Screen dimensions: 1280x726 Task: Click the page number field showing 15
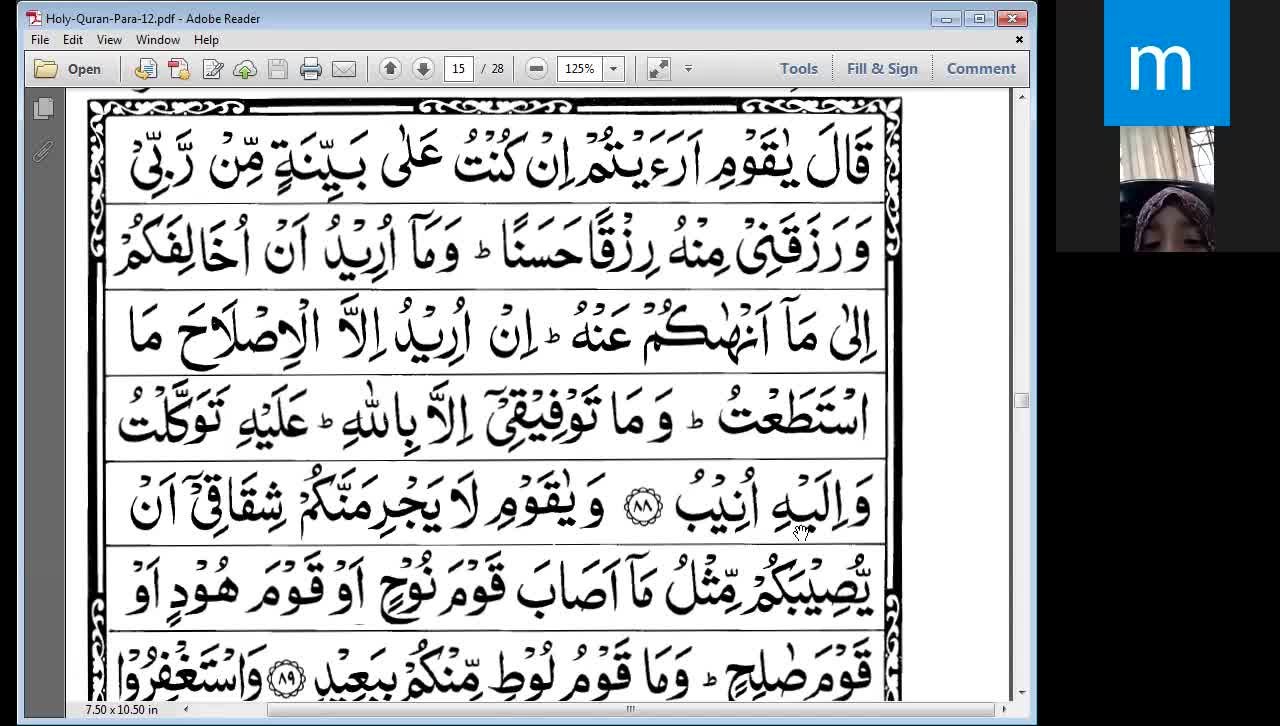[458, 69]
